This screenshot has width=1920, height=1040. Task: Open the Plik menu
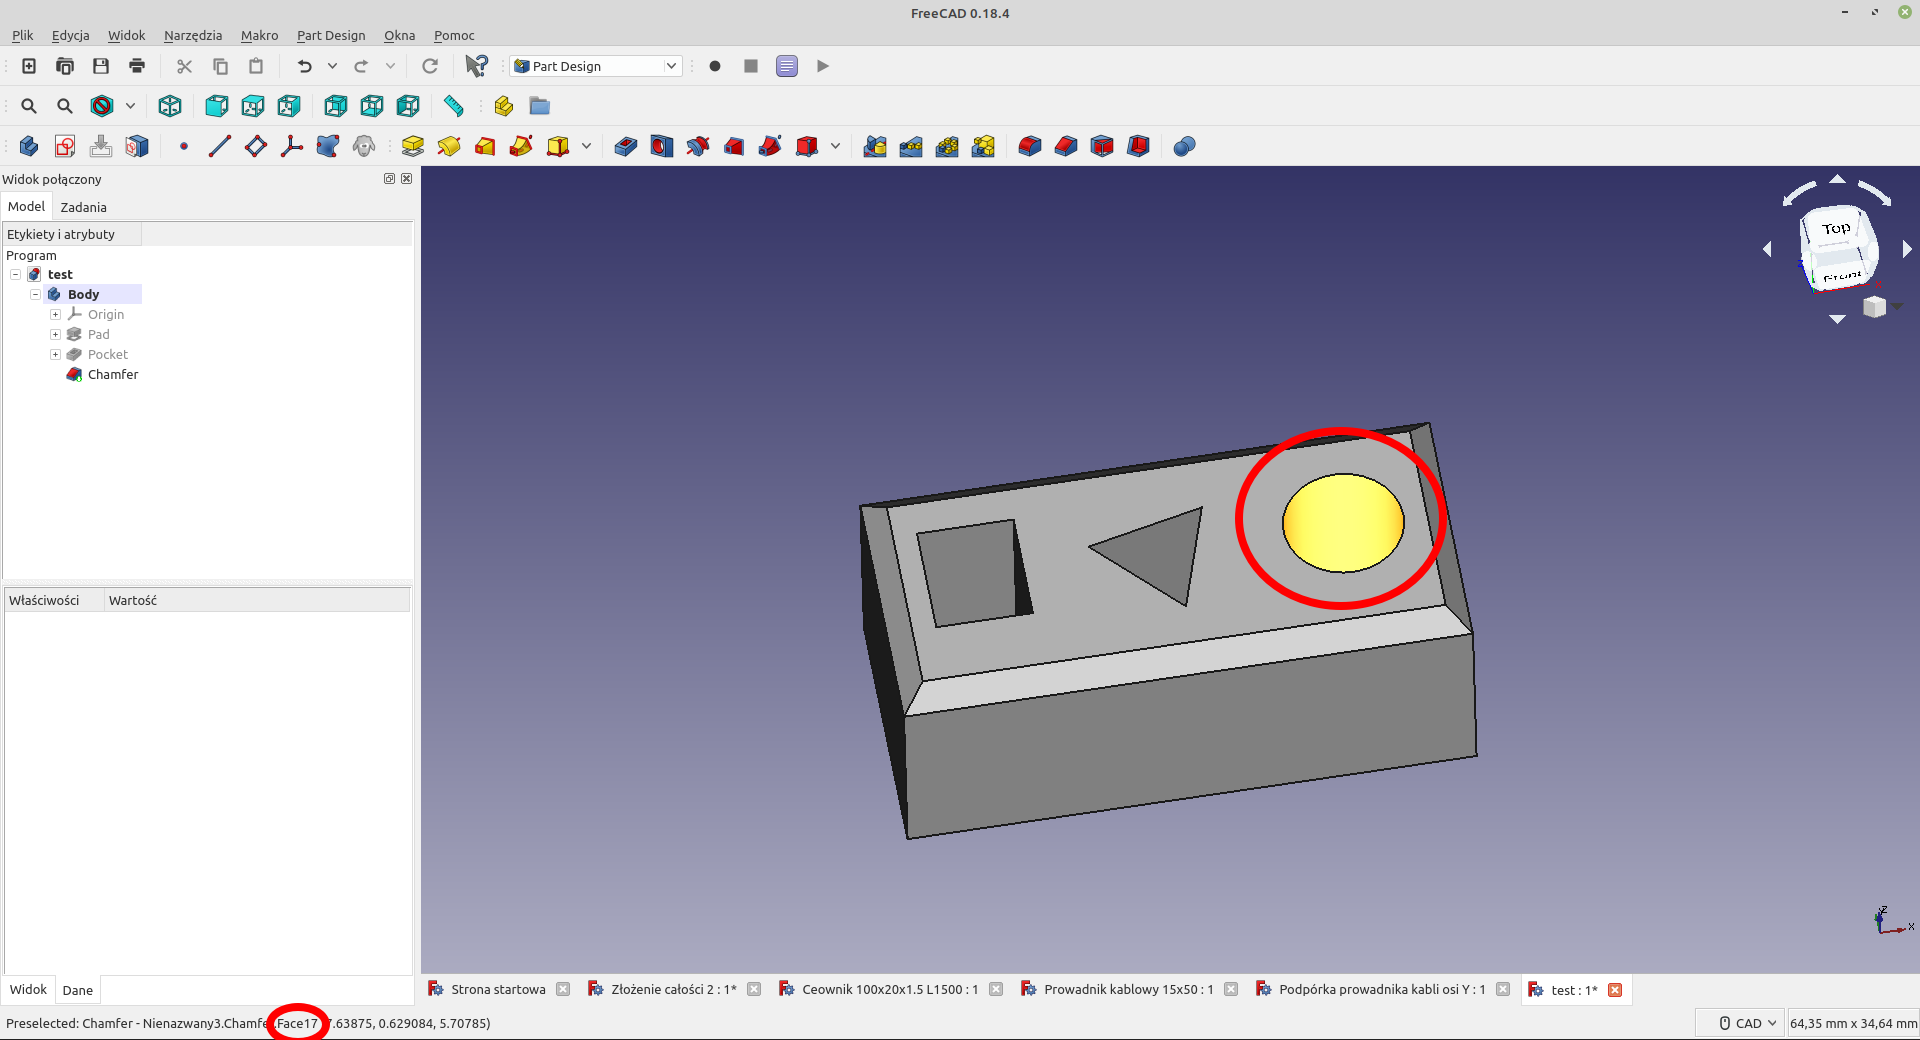[x=22, y=35]
